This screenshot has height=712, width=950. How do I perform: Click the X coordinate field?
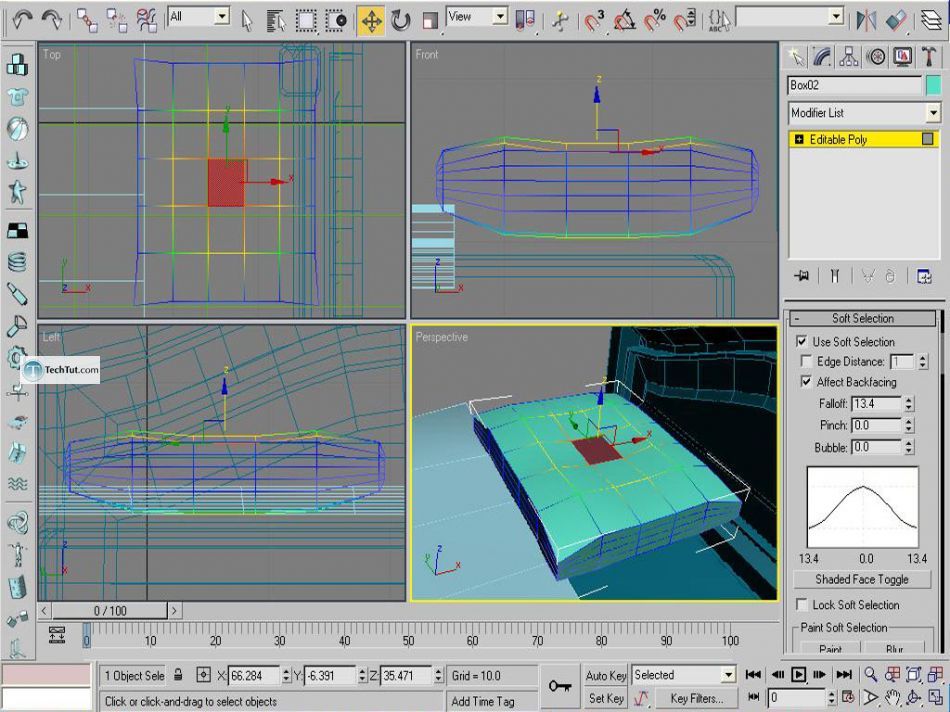(254, 675)
